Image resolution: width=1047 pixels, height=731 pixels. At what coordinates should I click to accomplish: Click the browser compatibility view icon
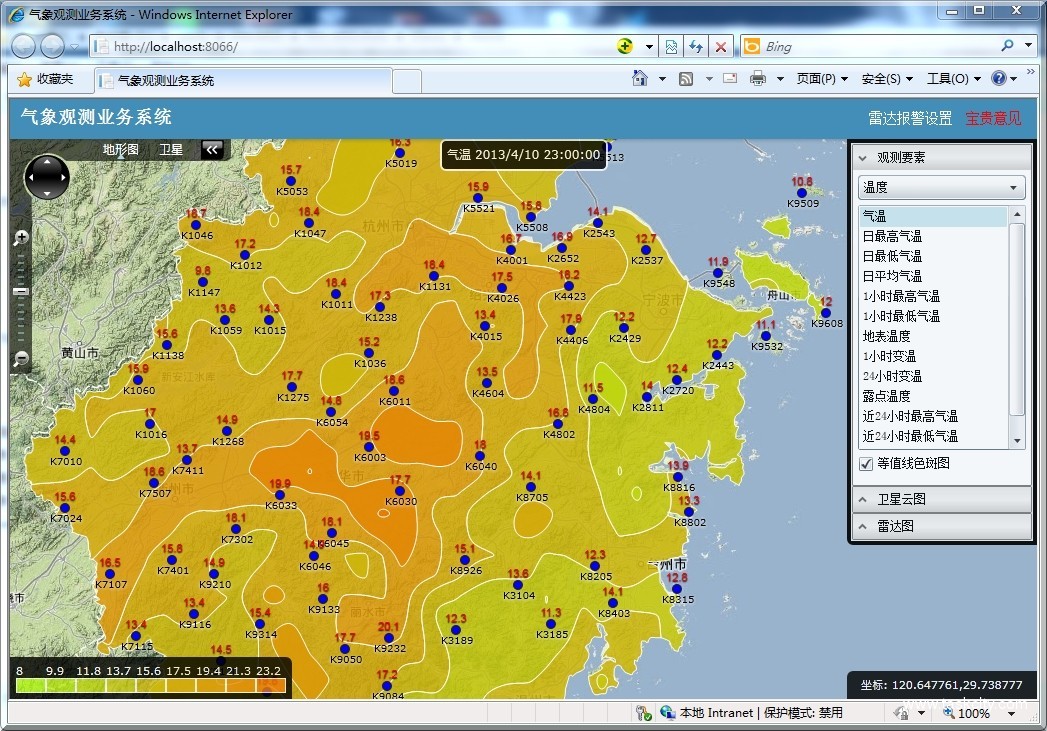click(670, 46)
